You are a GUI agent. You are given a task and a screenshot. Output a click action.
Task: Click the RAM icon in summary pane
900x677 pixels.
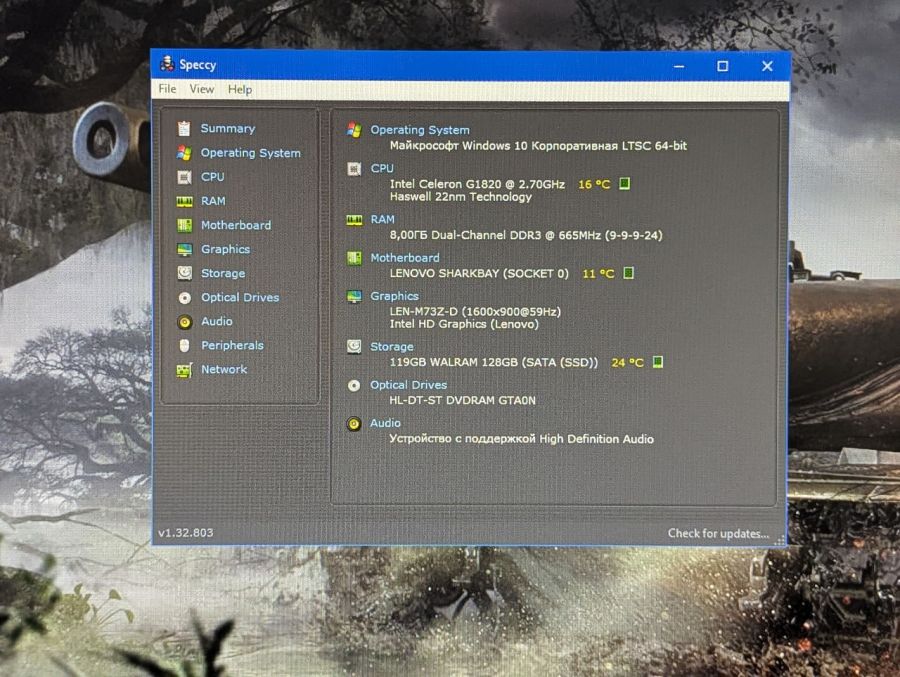(x=354, y=220)
